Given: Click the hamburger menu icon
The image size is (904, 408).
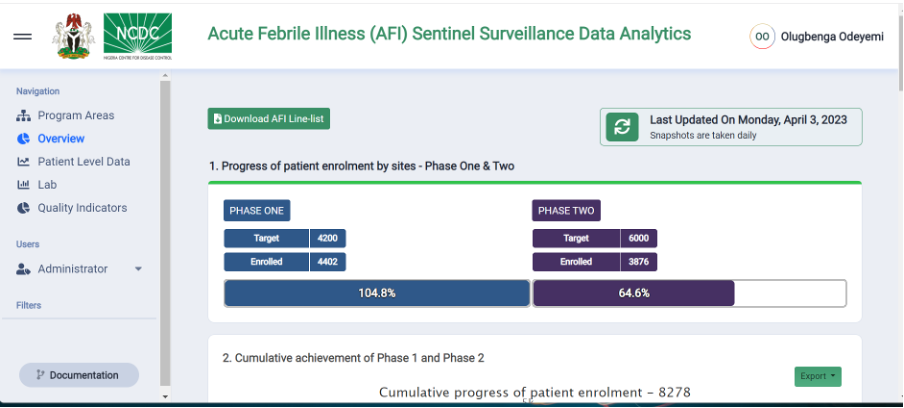Looking at the screenshot, I should [22, 36].
